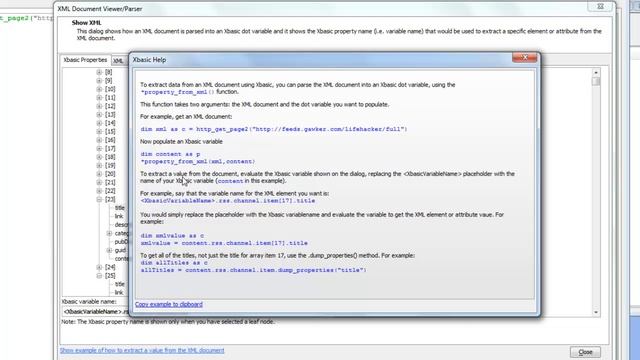Viewport: 640px width, 360px height.
Task: Expand tree node [20]
Action: (99, 174)
